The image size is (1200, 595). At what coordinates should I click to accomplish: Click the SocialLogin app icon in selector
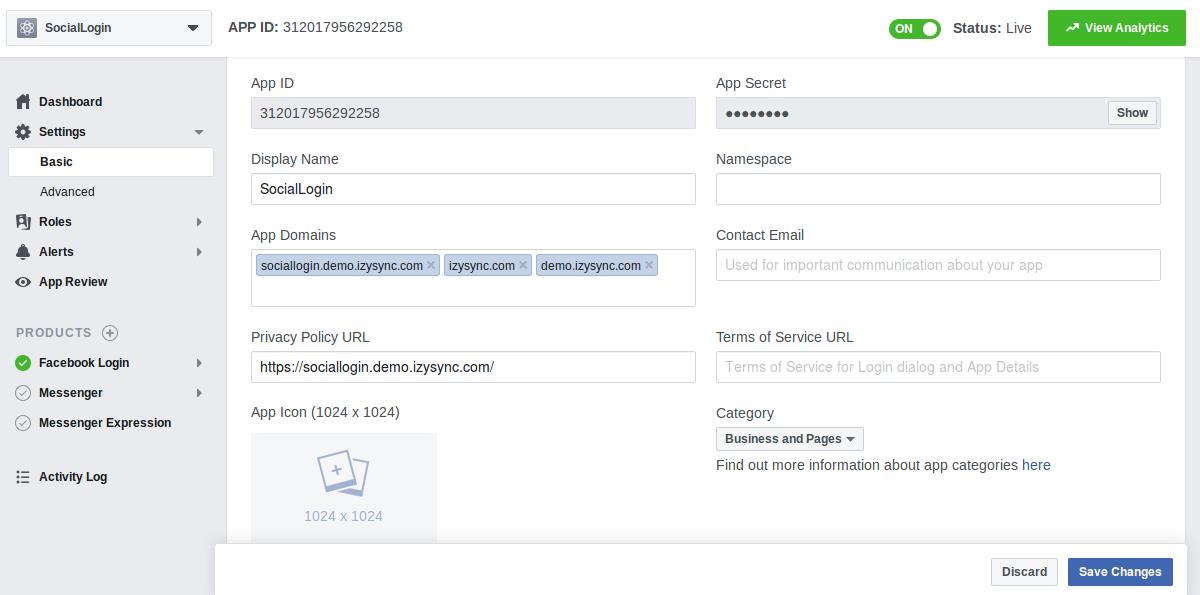pyautogui.click(x=27, y=28)
